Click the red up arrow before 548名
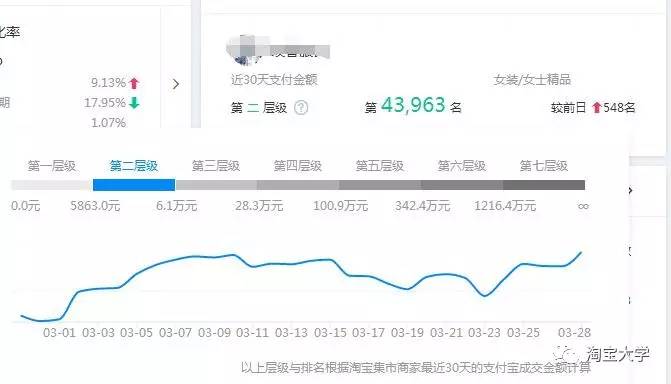The width and height of the screenshot is (671, 384). click(597, 107)
